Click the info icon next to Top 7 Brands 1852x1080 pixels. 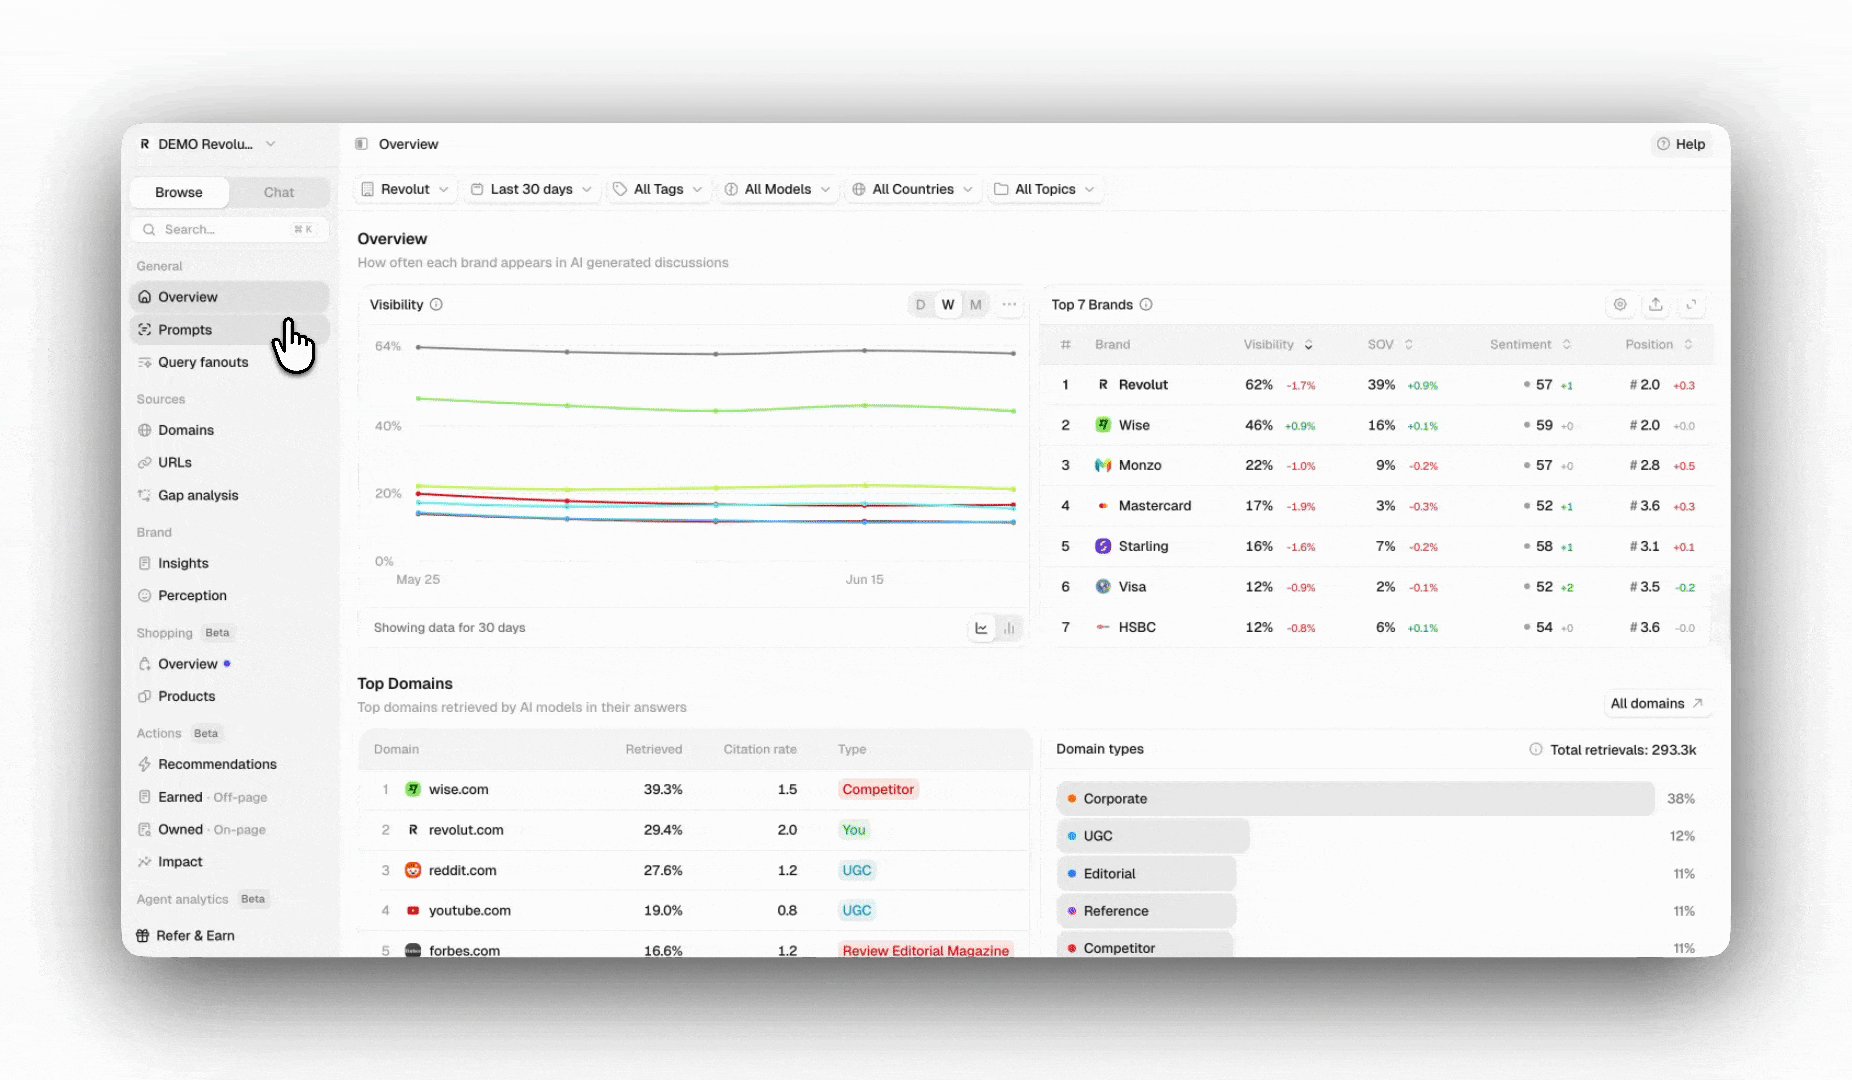pyautogui.click(x=1146, y=305)
